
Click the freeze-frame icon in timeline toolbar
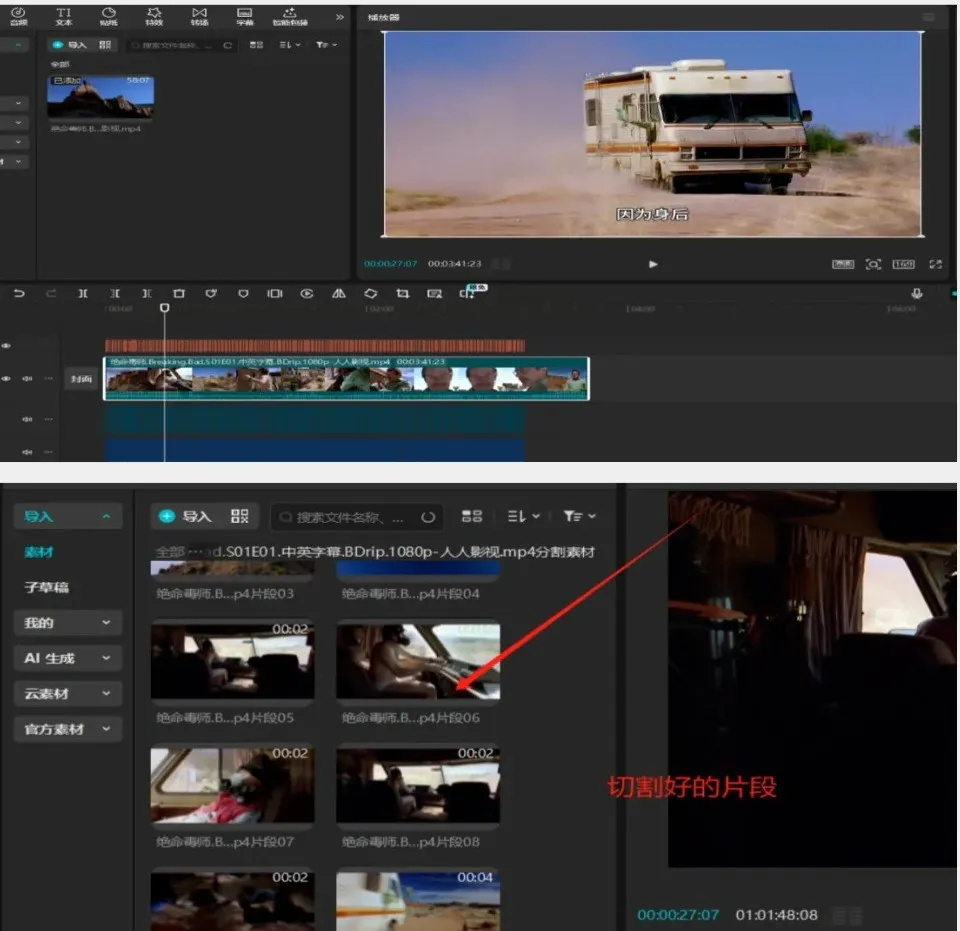275,294
